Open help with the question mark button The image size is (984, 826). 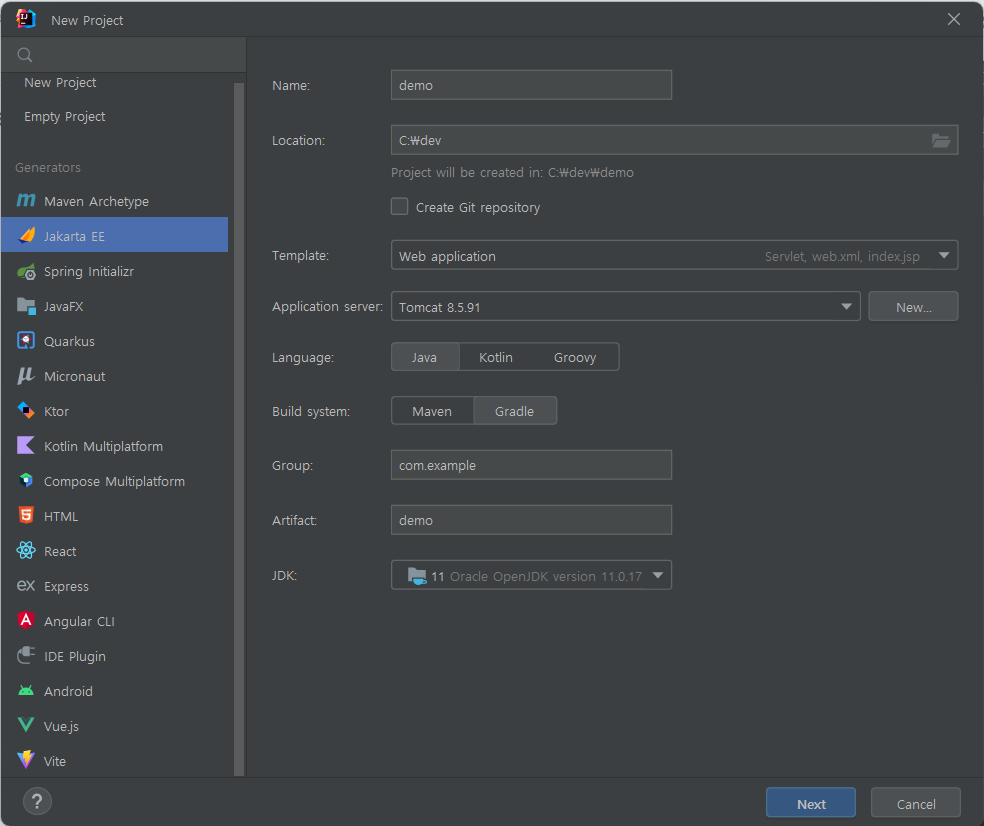coord(37,802)
